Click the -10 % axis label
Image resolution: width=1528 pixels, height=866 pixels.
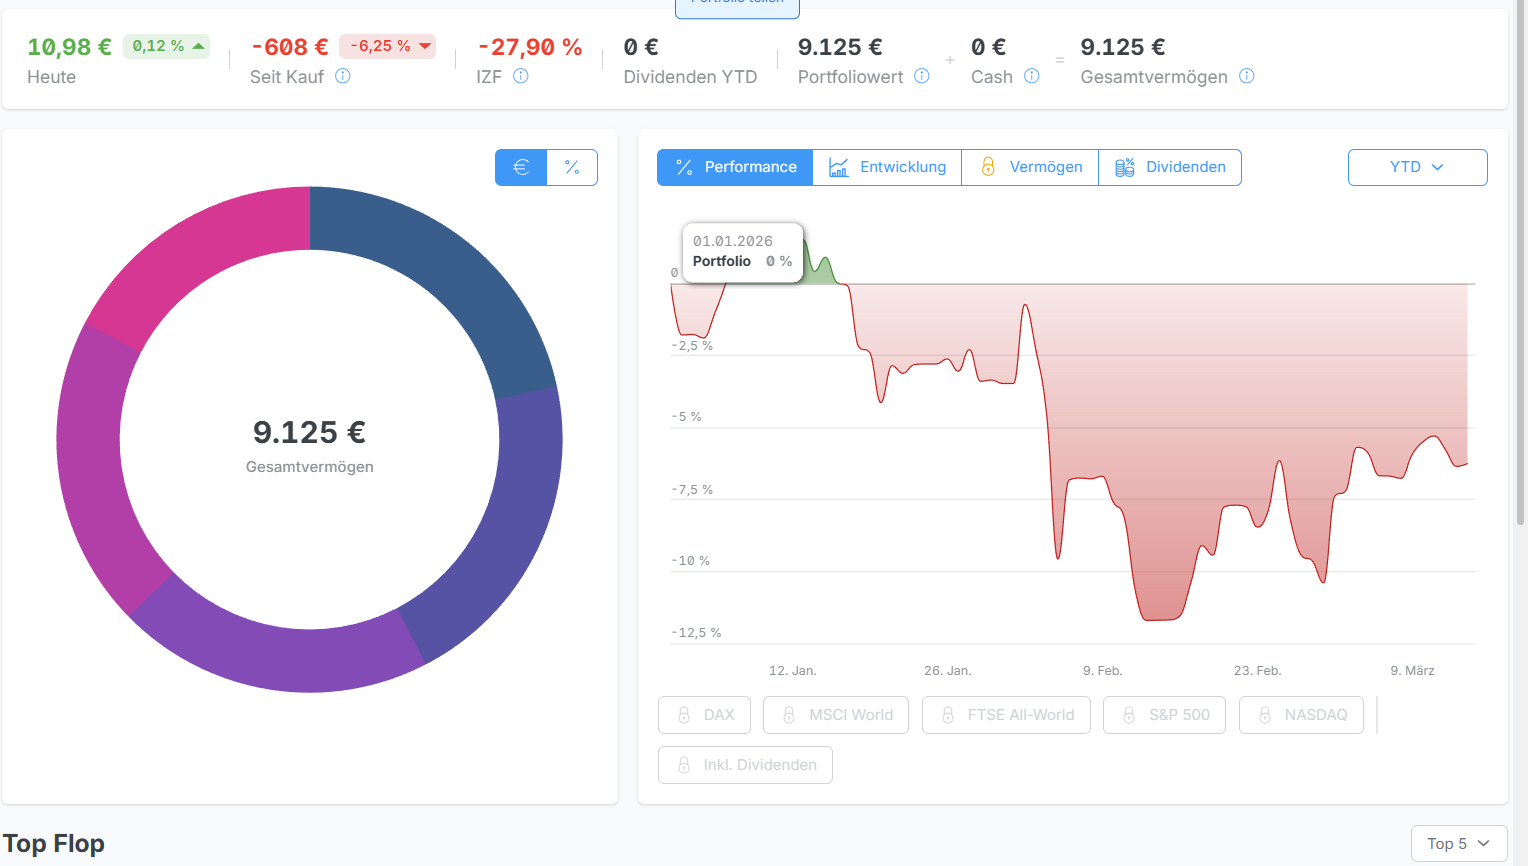coord(691,561)
